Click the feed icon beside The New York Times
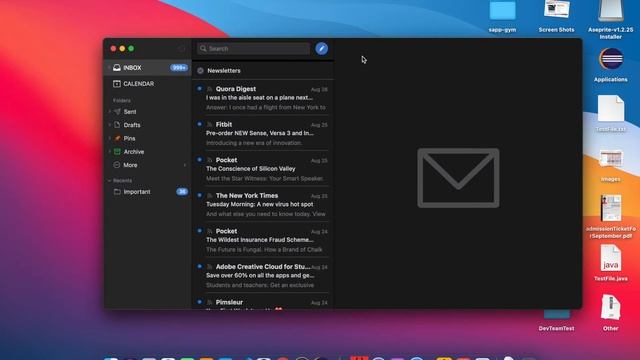This screenshot has height=360, width=640. coord(210,196)
